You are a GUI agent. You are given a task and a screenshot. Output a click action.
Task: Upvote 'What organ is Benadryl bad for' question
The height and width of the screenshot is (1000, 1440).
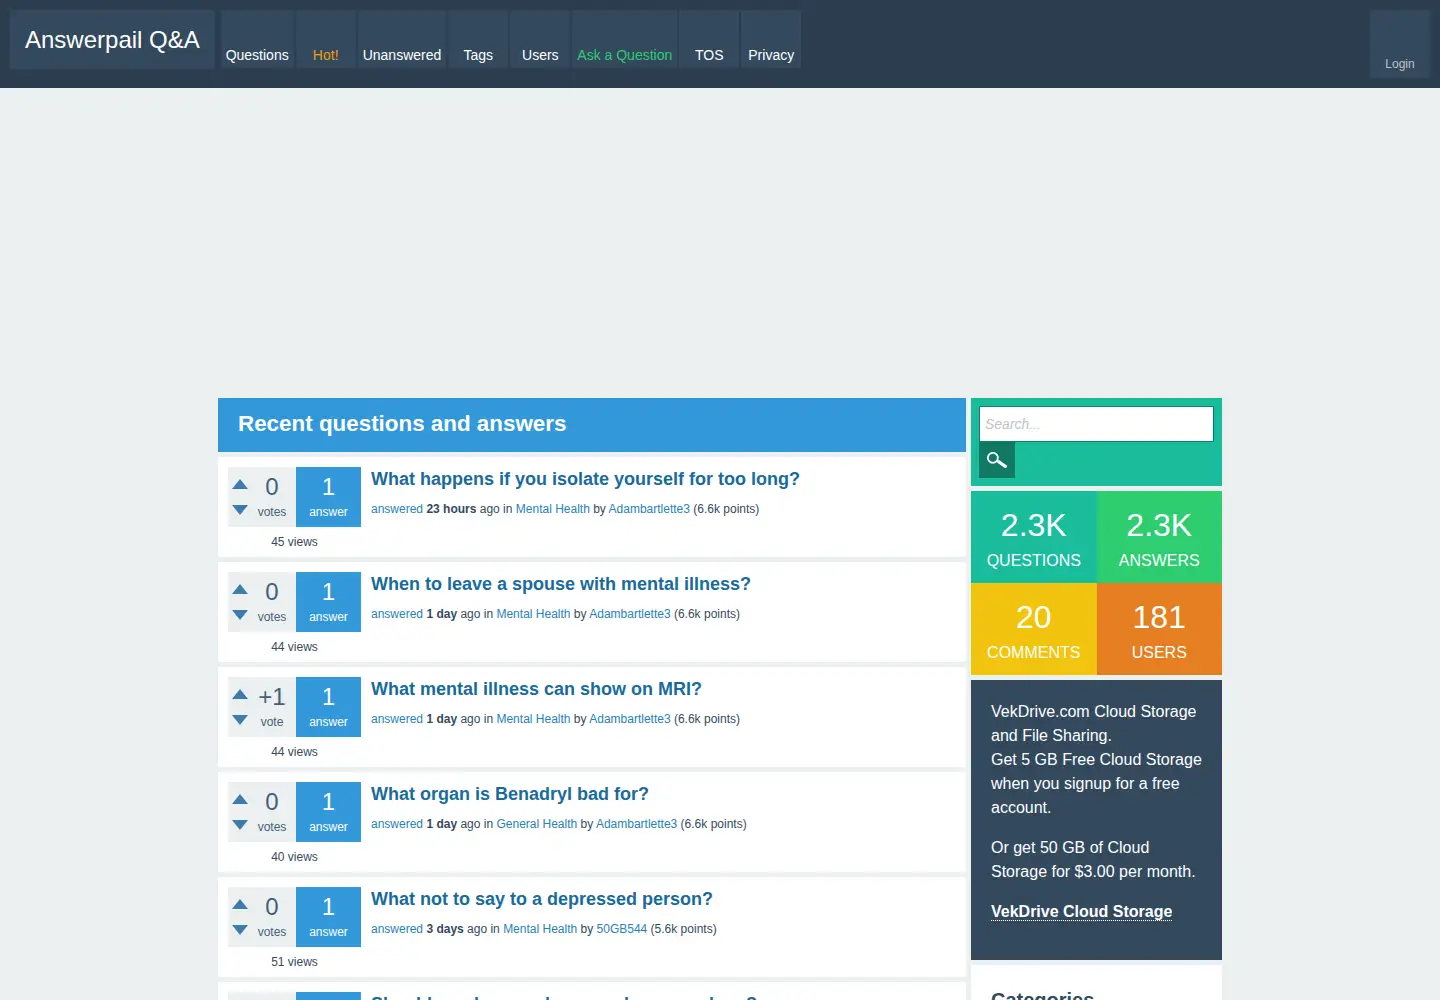(240, 799)
